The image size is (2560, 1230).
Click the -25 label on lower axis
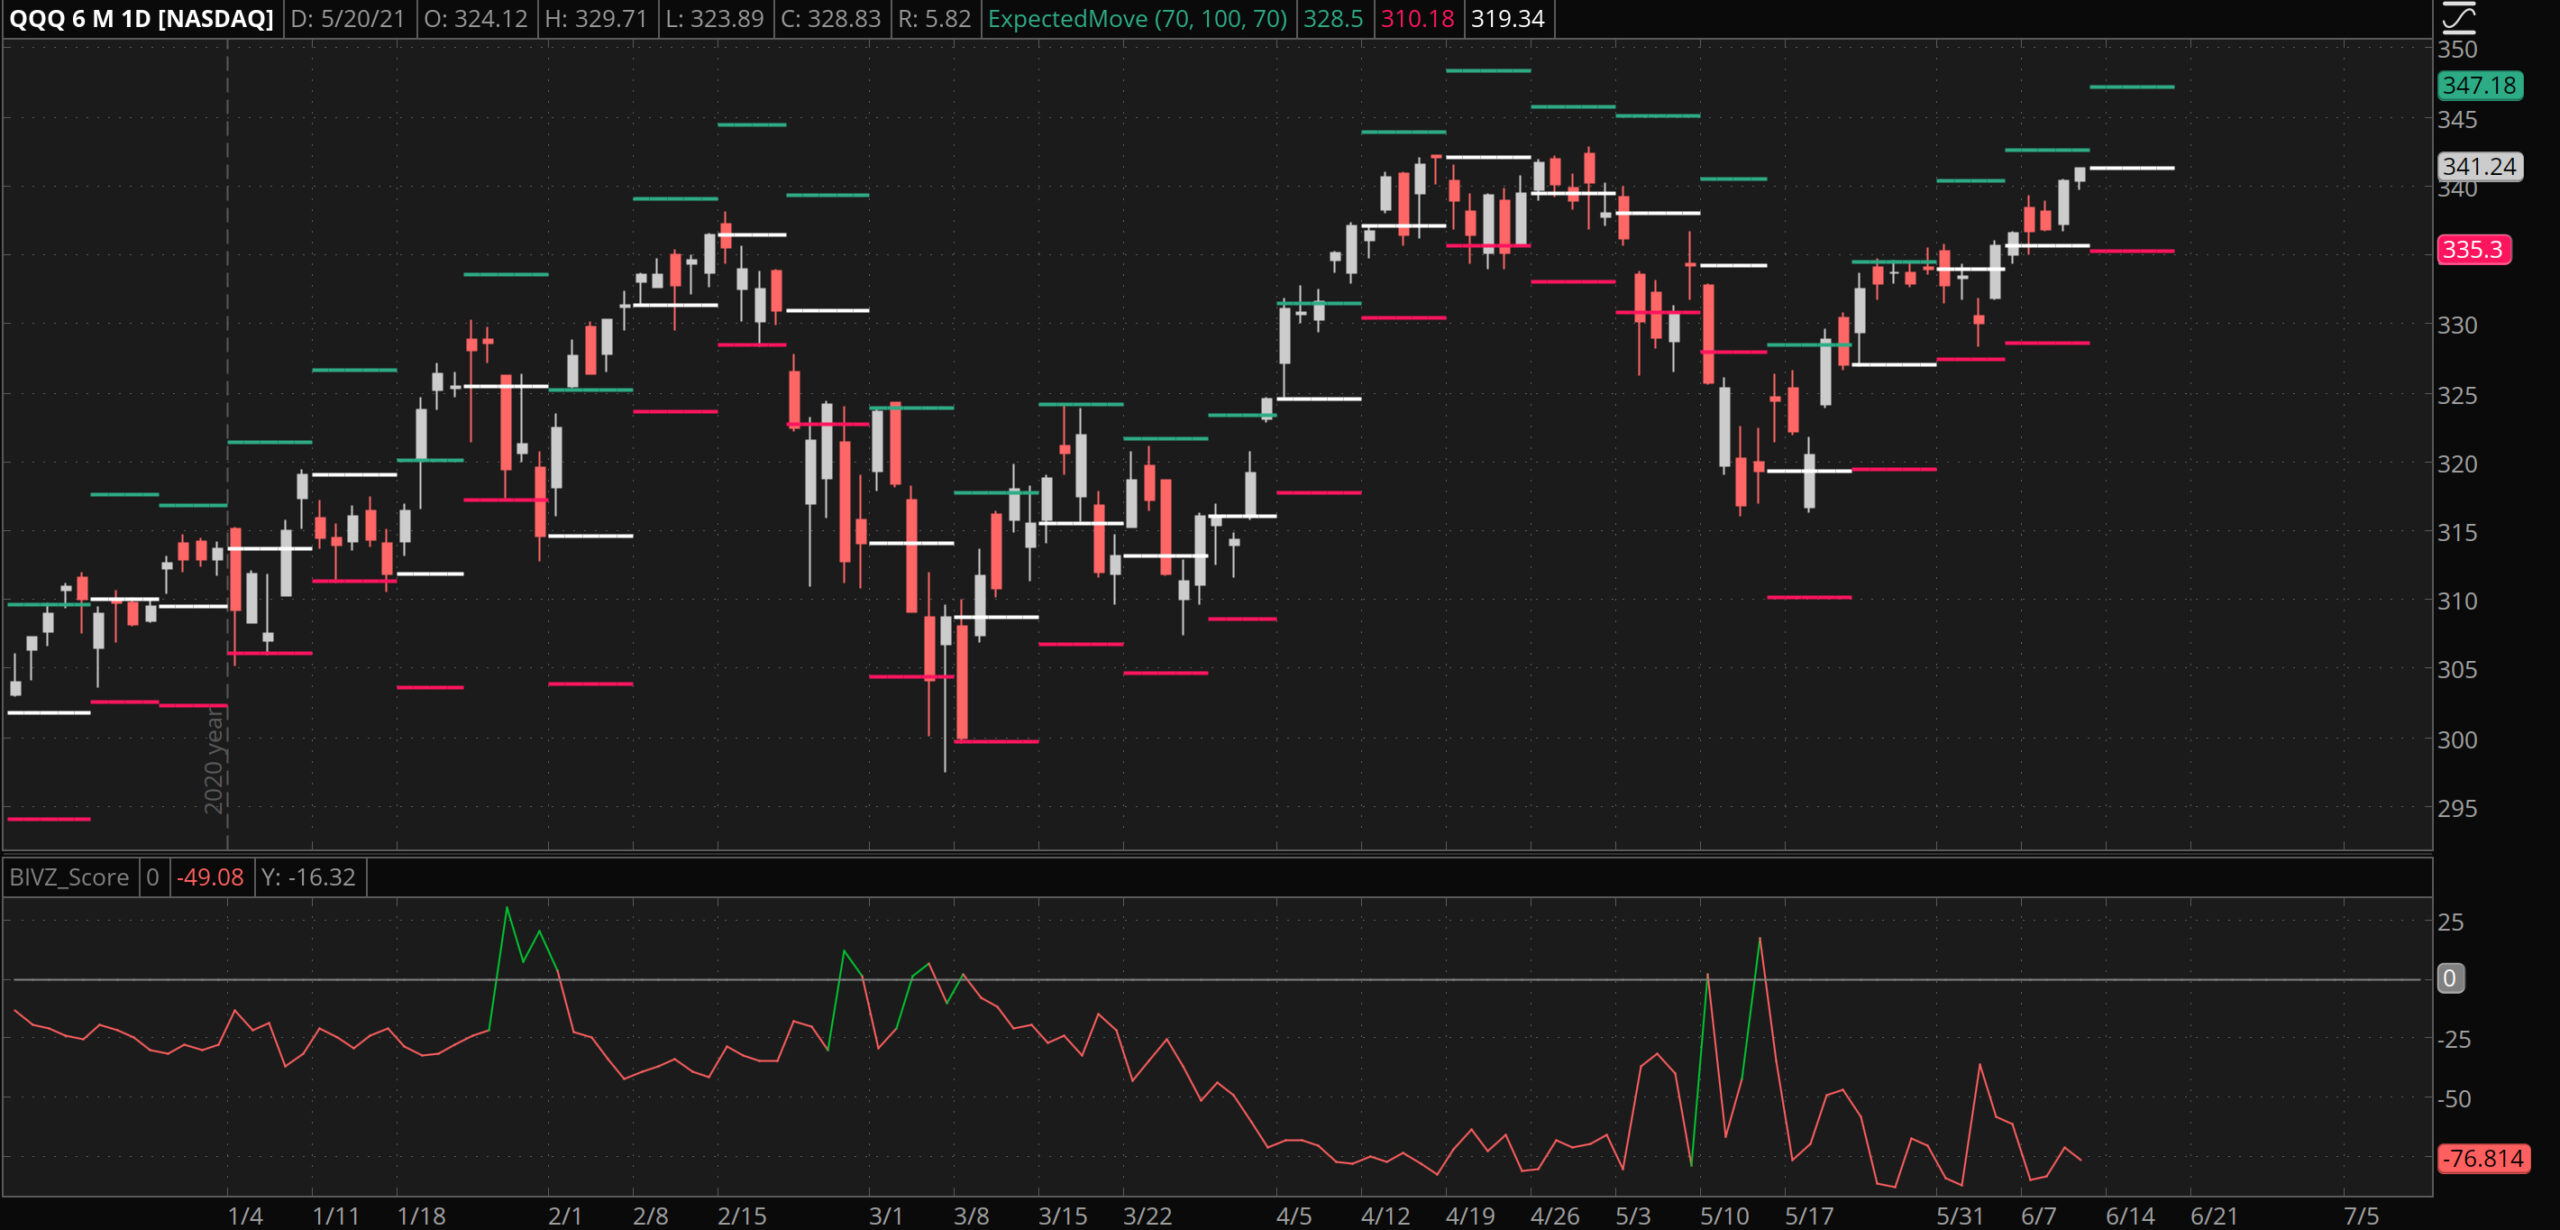point(2454,1040)
